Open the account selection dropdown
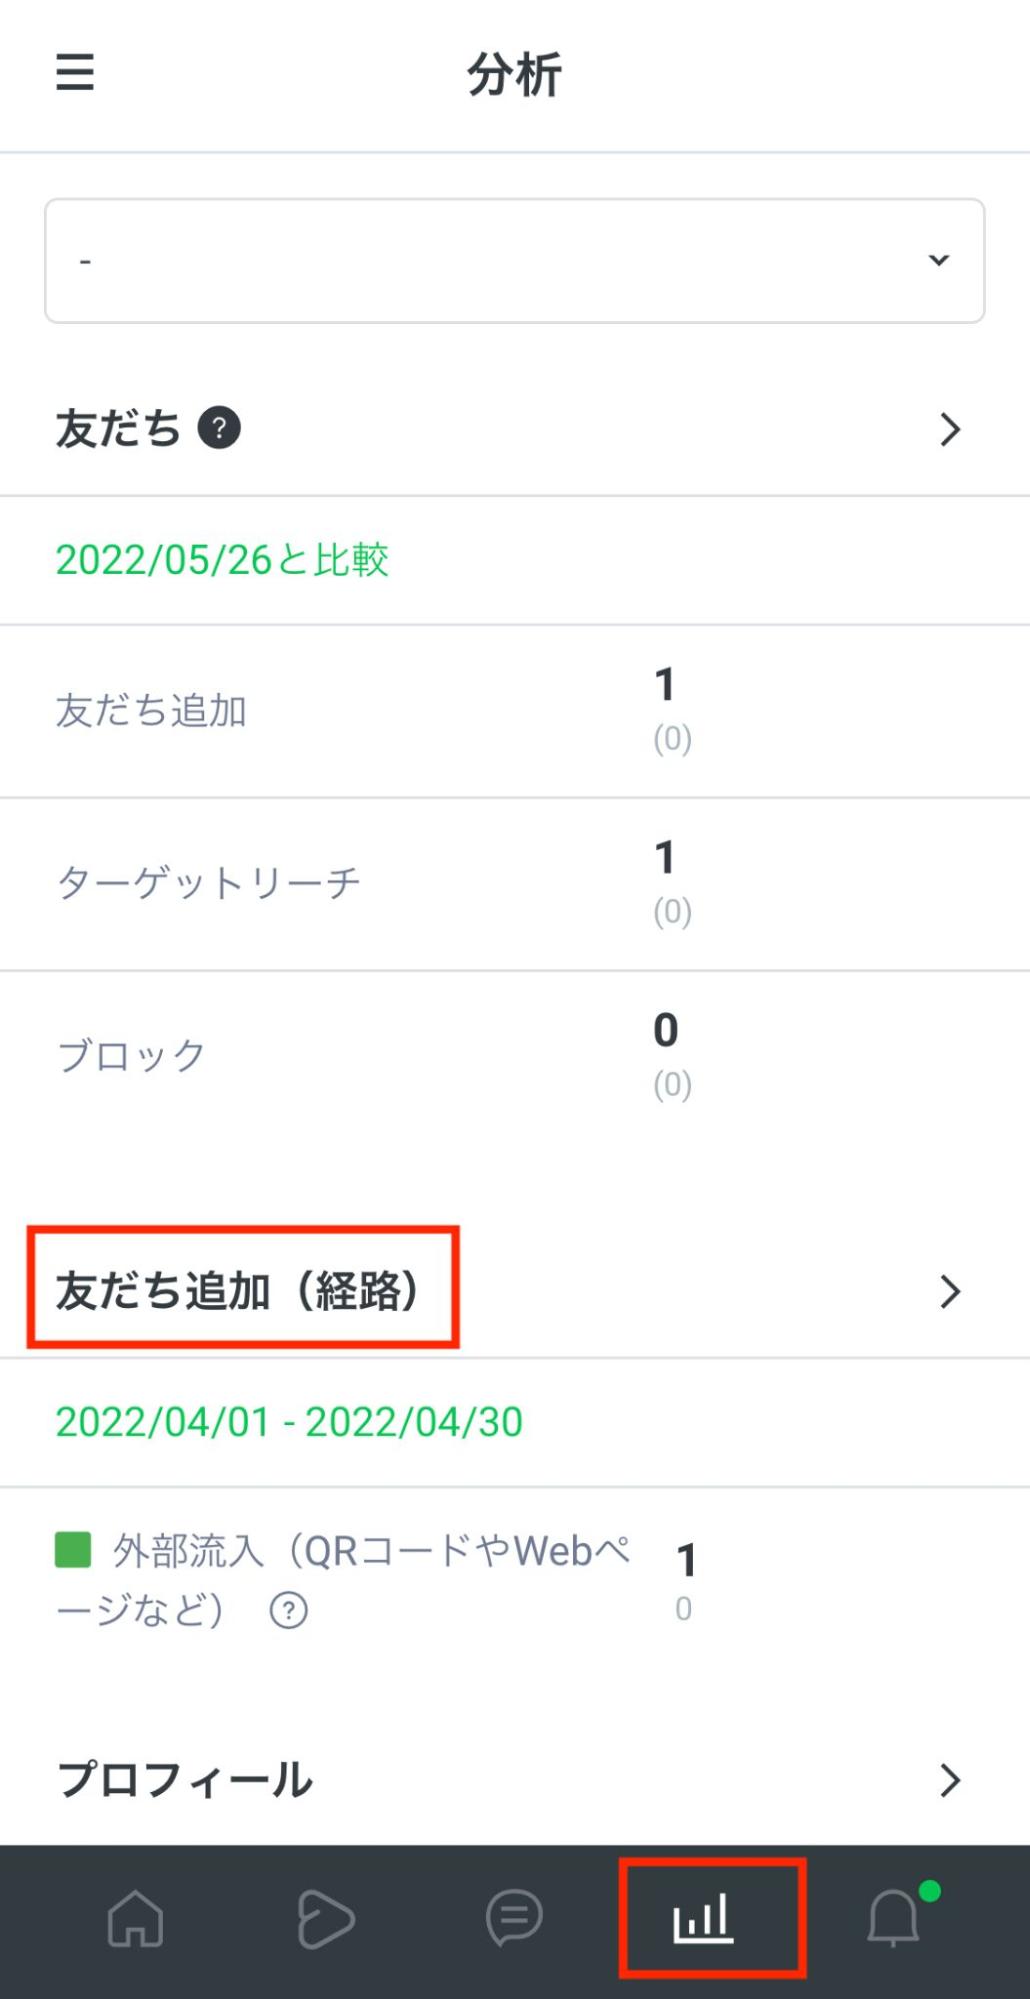1030x1999 pixels. coord(515,260)
